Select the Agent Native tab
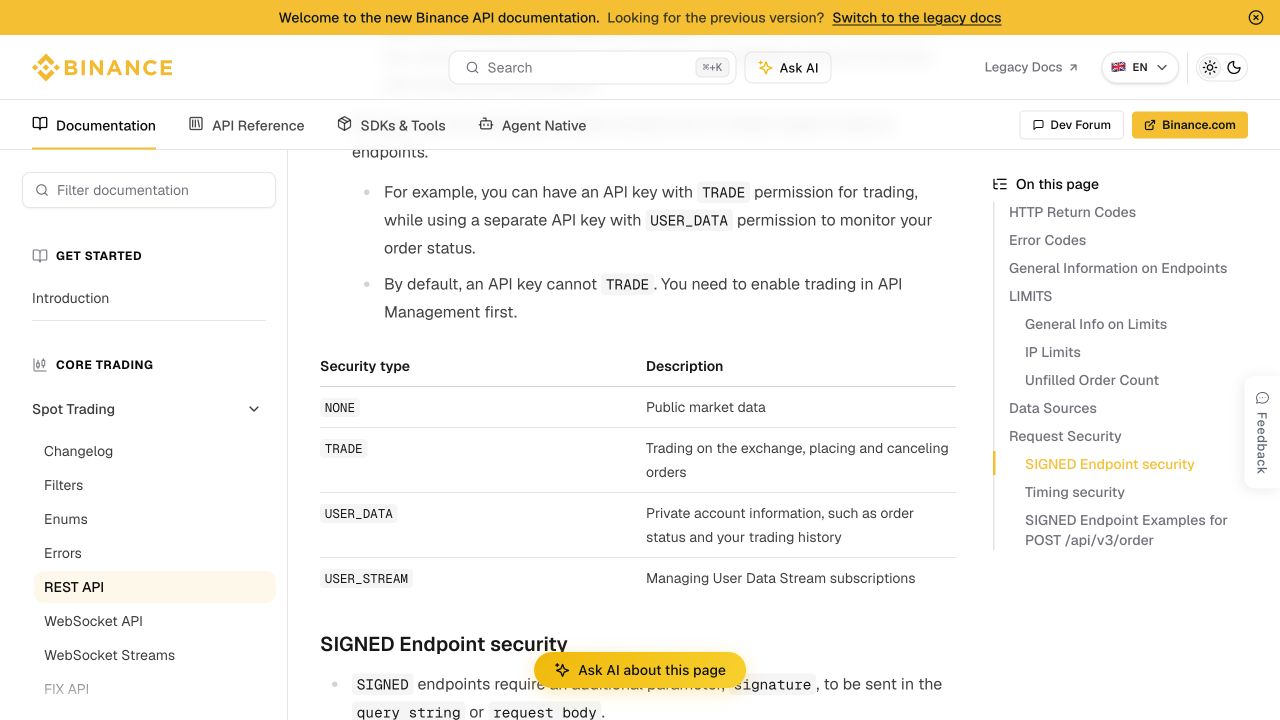1280x720 pixels. point(532,125)
